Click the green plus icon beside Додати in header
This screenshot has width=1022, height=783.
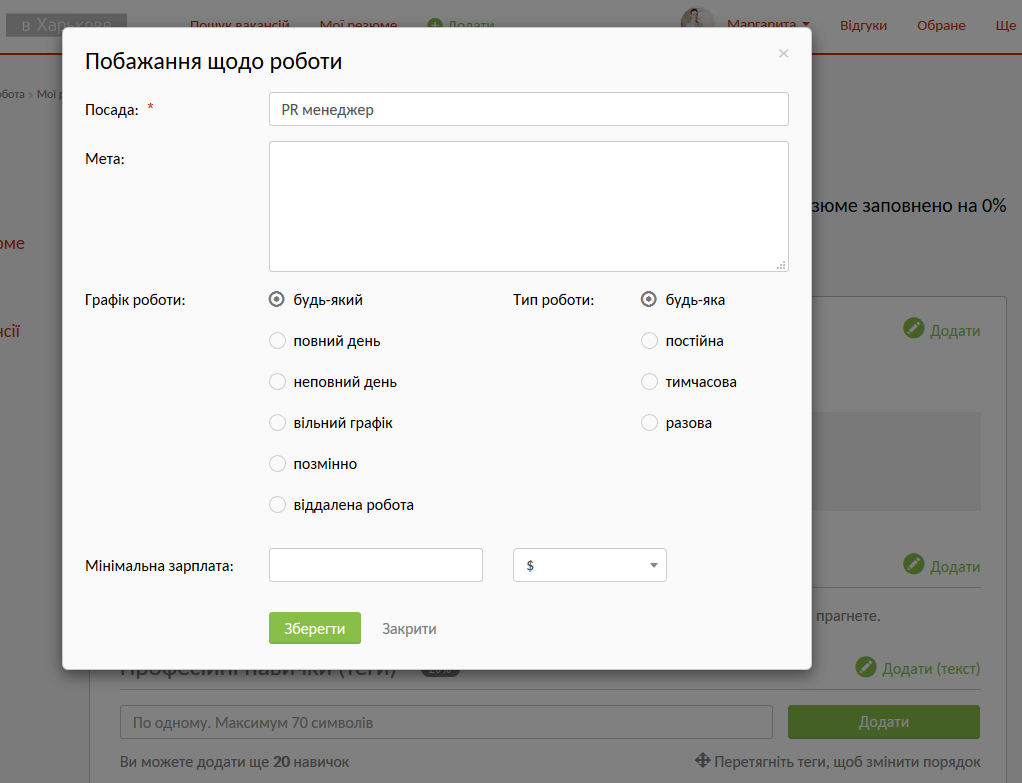pos(435,25)
